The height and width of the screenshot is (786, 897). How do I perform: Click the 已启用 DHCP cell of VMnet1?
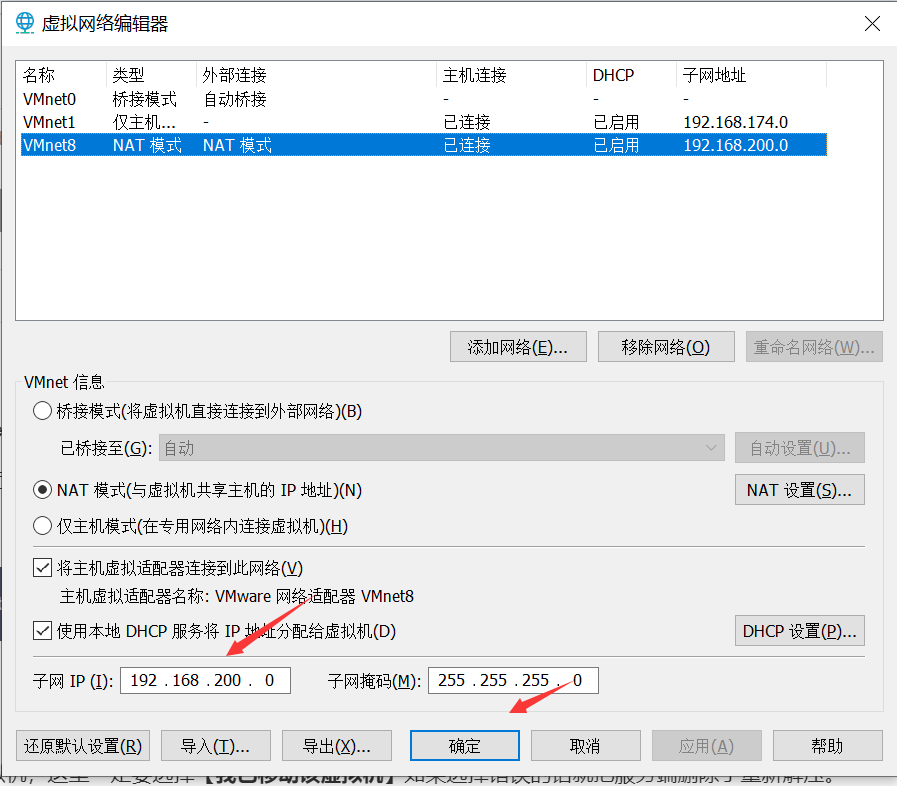click(616, 122)
